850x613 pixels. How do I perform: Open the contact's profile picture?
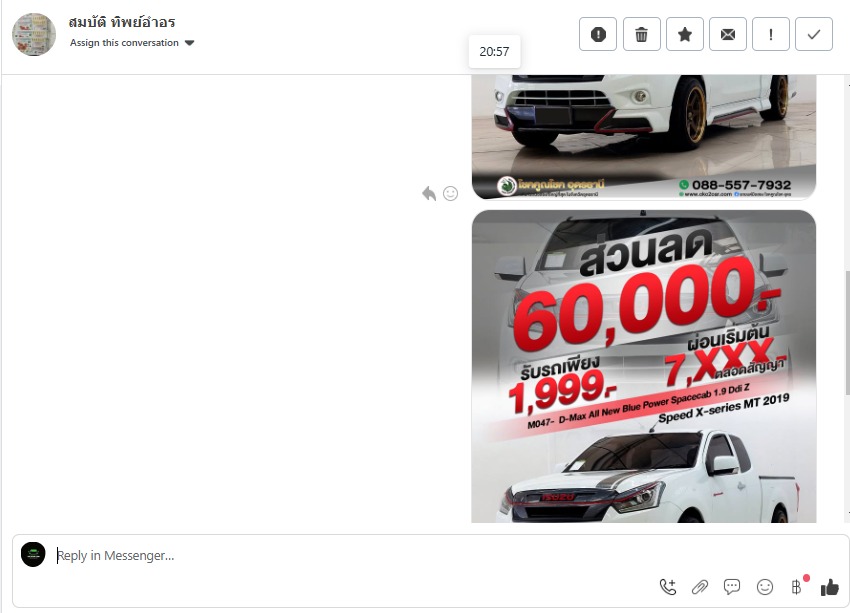click(34, 35)
